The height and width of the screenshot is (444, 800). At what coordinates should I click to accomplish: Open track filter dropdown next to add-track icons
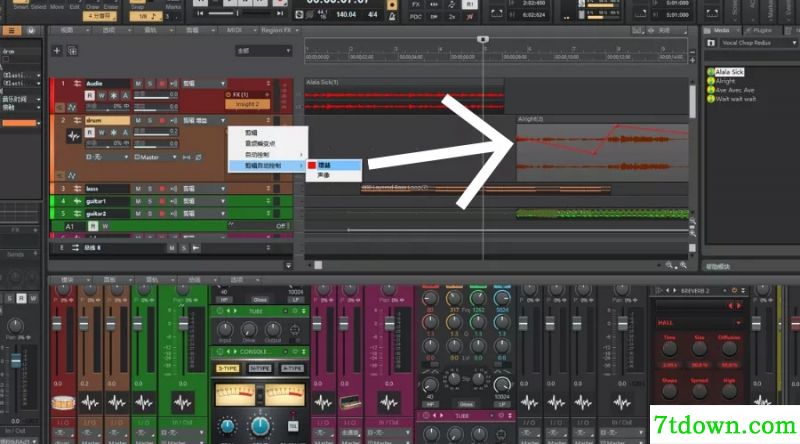(x=263, y=51)
